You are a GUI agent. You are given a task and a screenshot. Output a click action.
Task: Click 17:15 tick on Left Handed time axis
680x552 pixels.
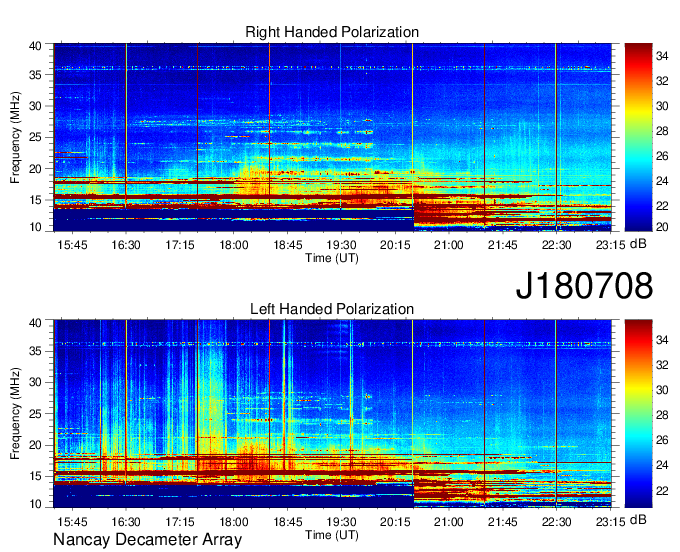(x=180, y=522)
